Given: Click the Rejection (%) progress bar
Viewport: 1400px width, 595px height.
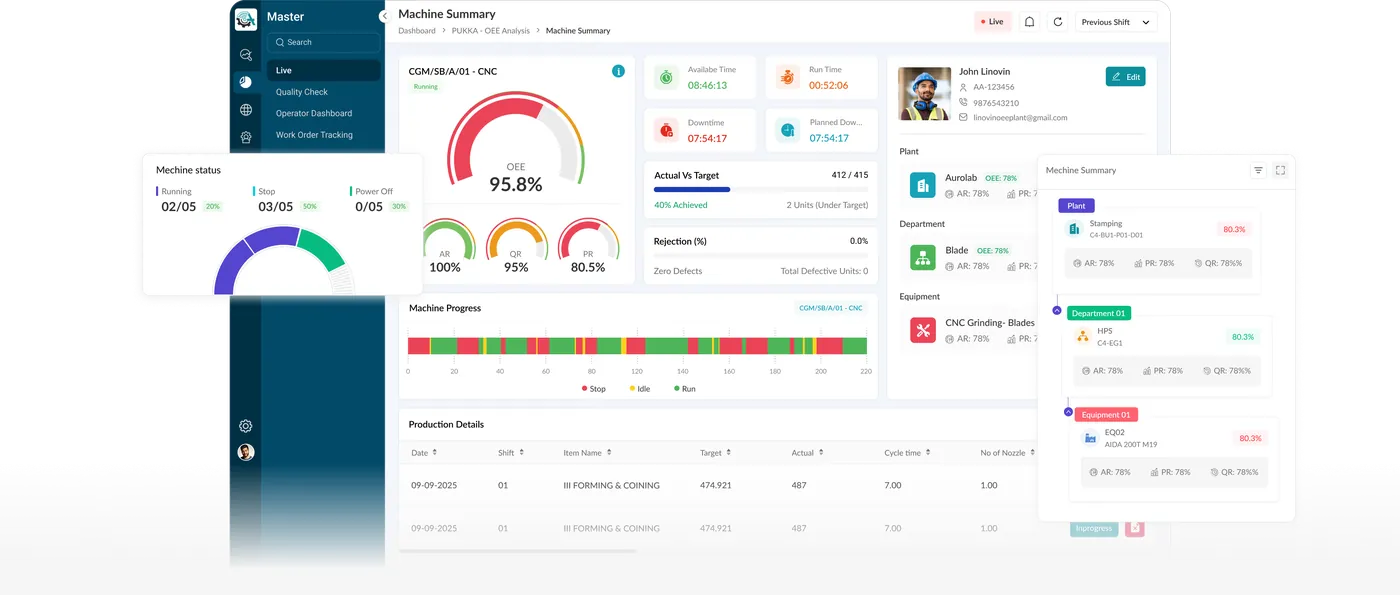Looking at the screenshot, I should pos(761,256).
